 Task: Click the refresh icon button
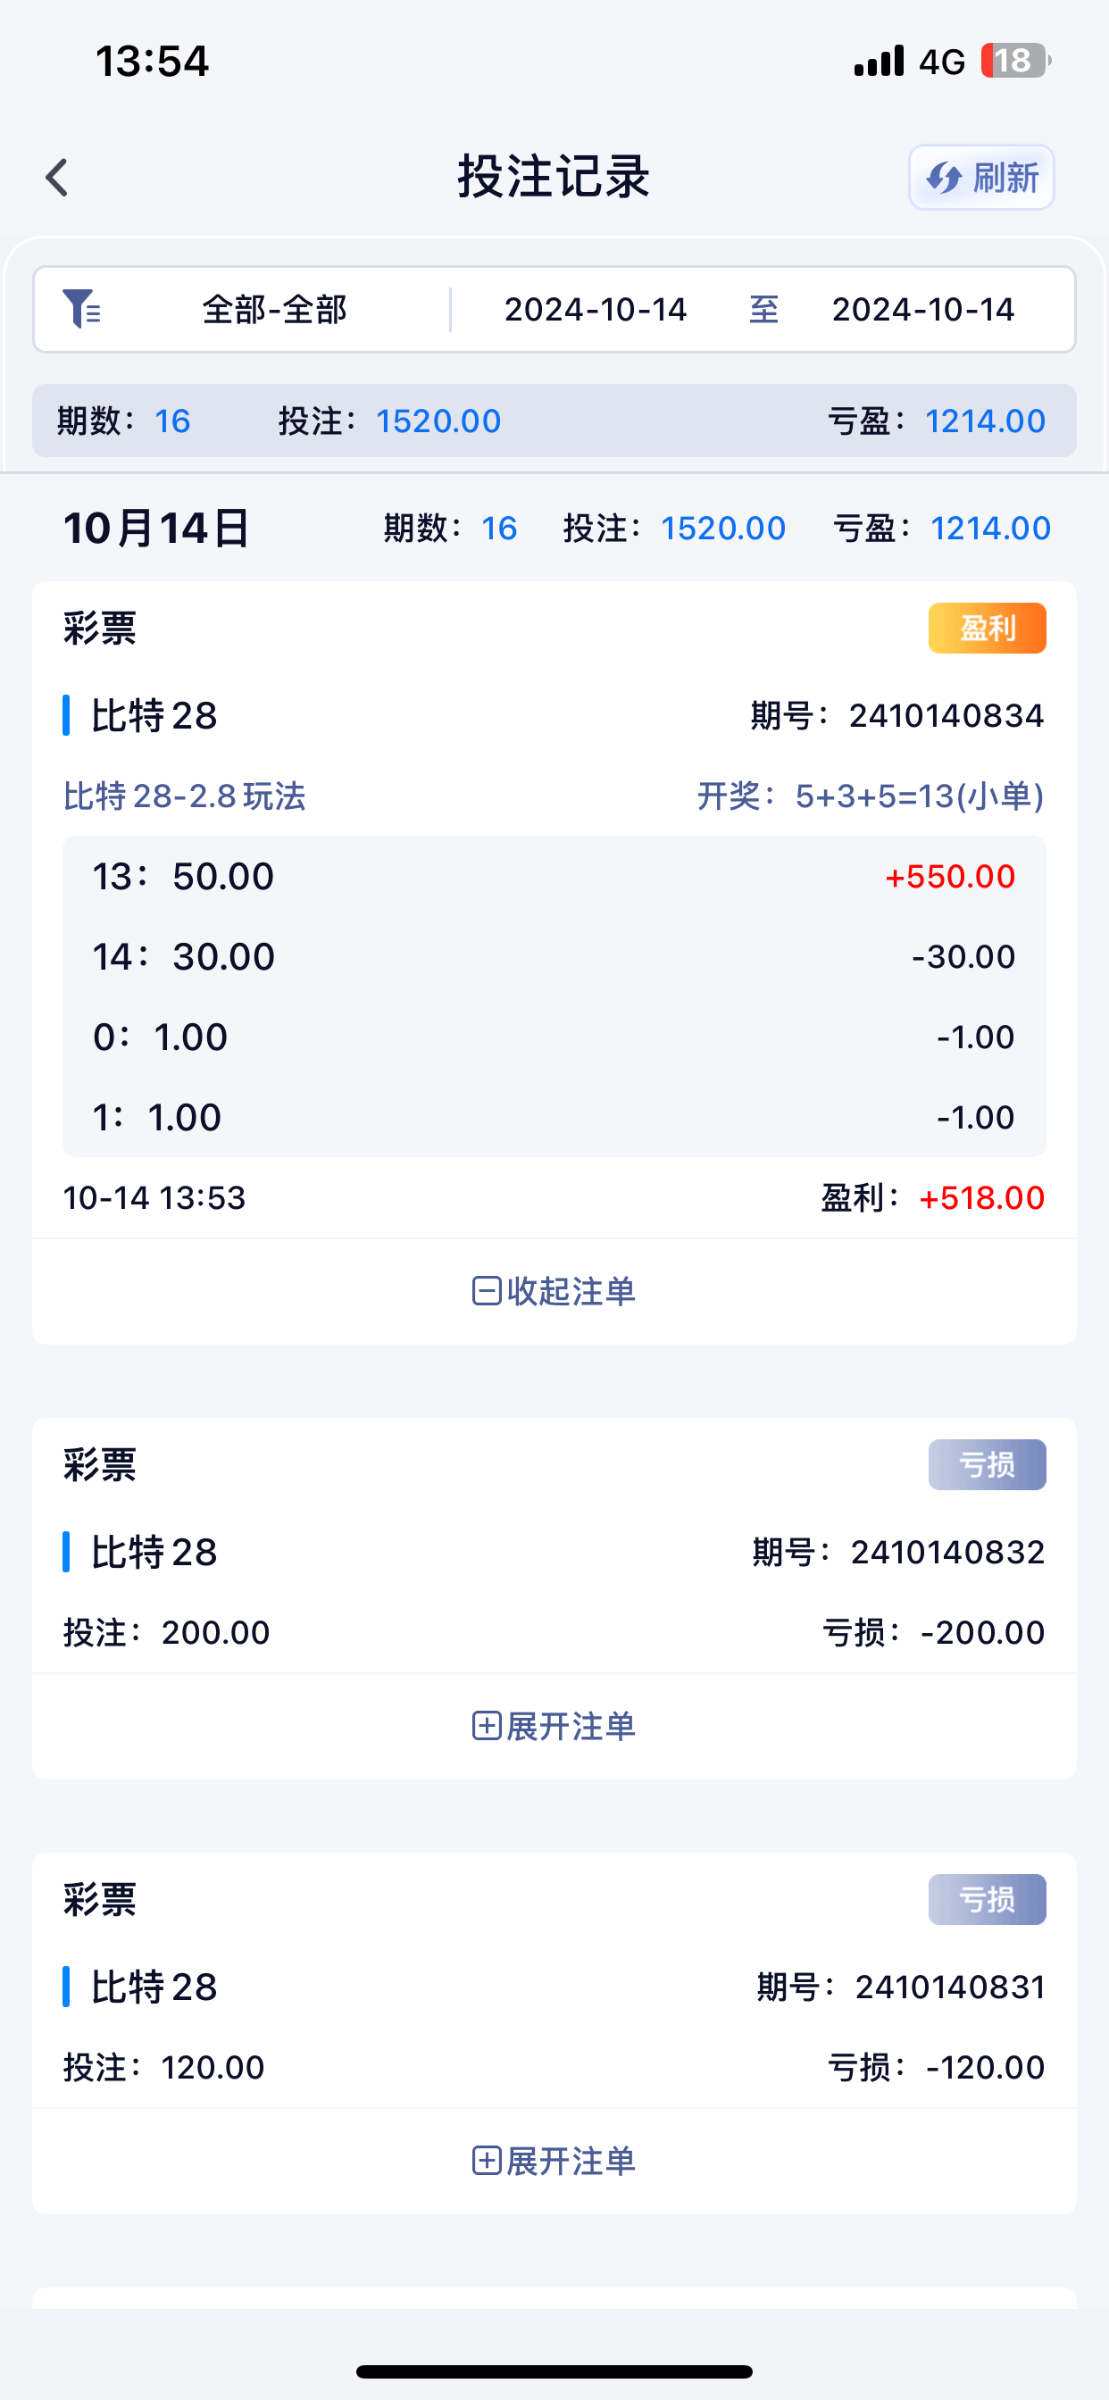click(x=981, y=178)
